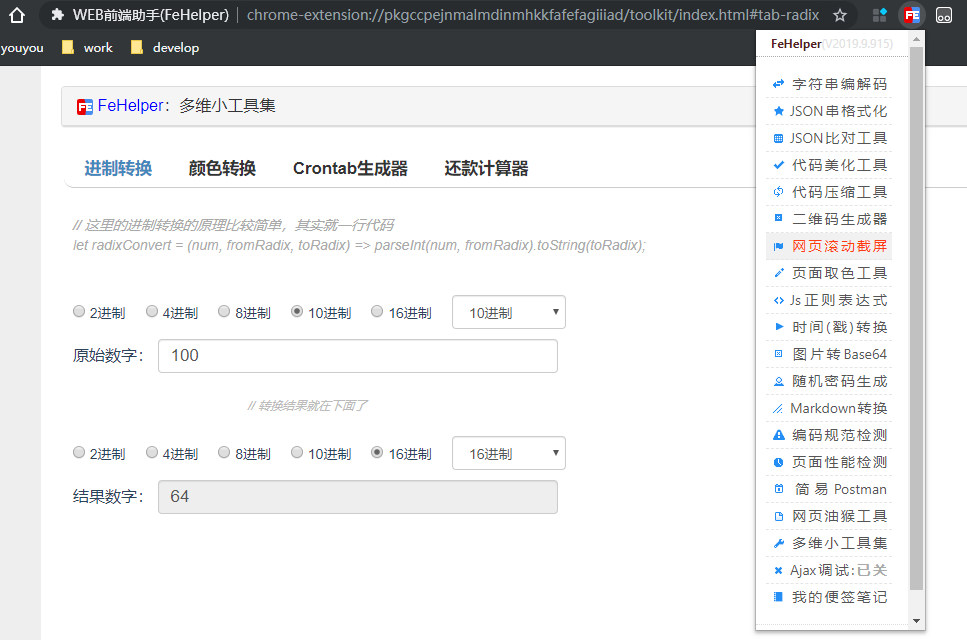Viewport: 967px width, 640px height.
Task: Select result 16进制 radio button
Action: pos(377,453)
